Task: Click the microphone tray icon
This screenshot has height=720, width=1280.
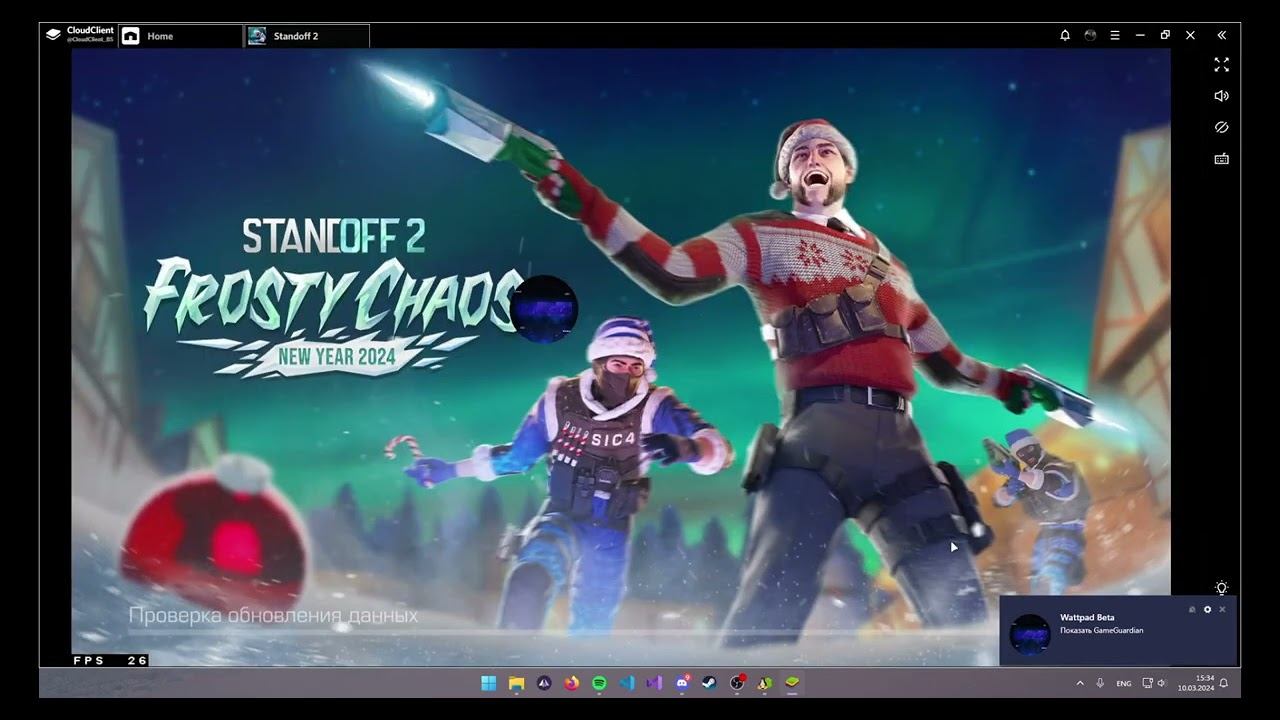Action: click(x=1100, y=683)
